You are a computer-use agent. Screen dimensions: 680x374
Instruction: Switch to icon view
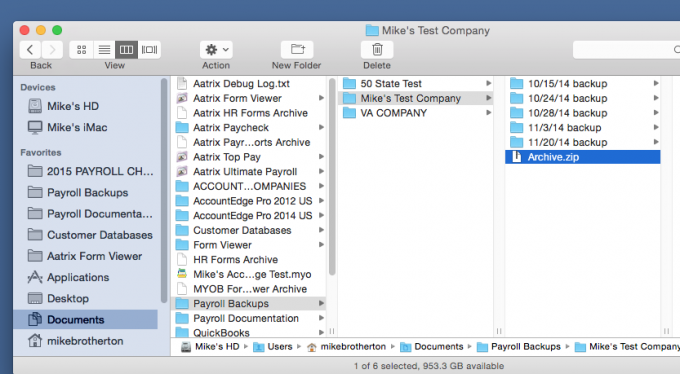(82, 50)
